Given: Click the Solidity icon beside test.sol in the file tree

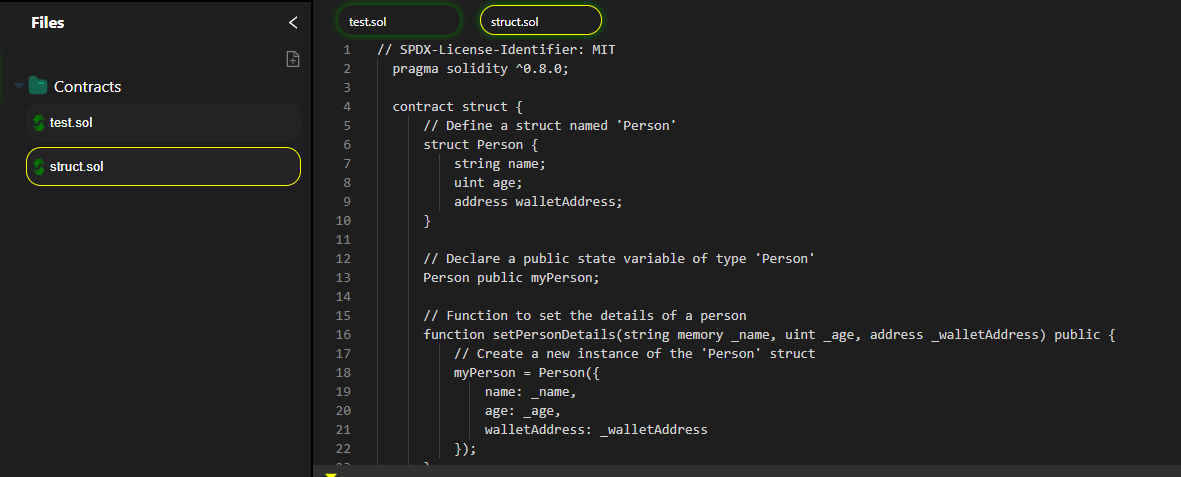Looking at the screenshot, I should (39, 123).
